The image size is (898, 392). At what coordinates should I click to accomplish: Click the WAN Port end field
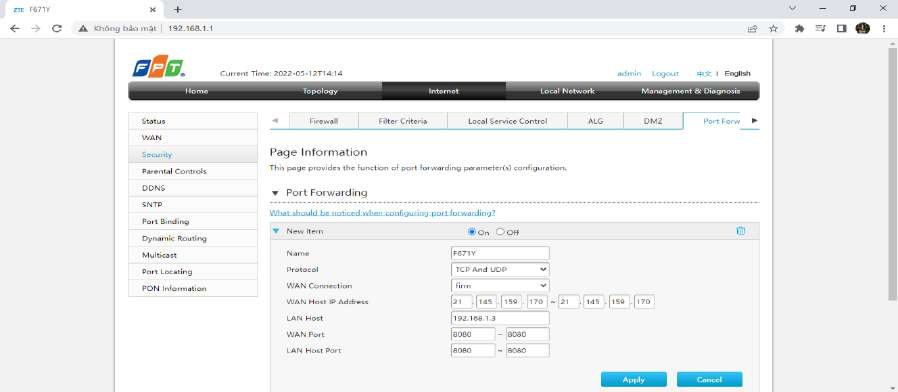pyautogui.click(x=527, y=334)
